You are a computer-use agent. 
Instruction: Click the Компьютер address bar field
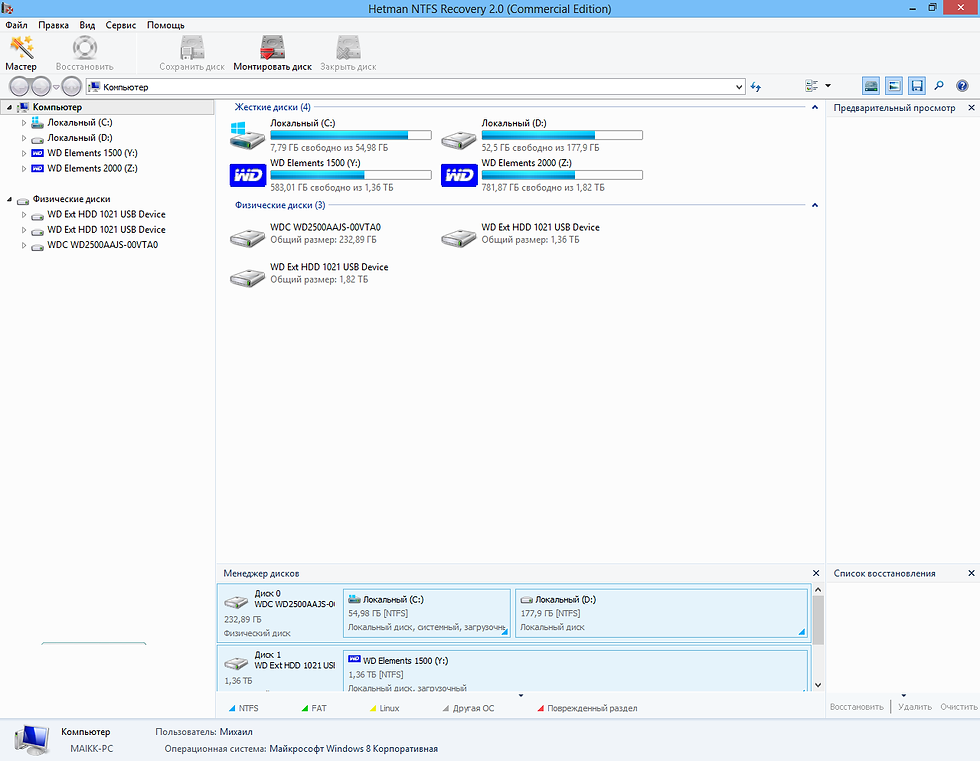pyautogui.click(x=416, y=87)
